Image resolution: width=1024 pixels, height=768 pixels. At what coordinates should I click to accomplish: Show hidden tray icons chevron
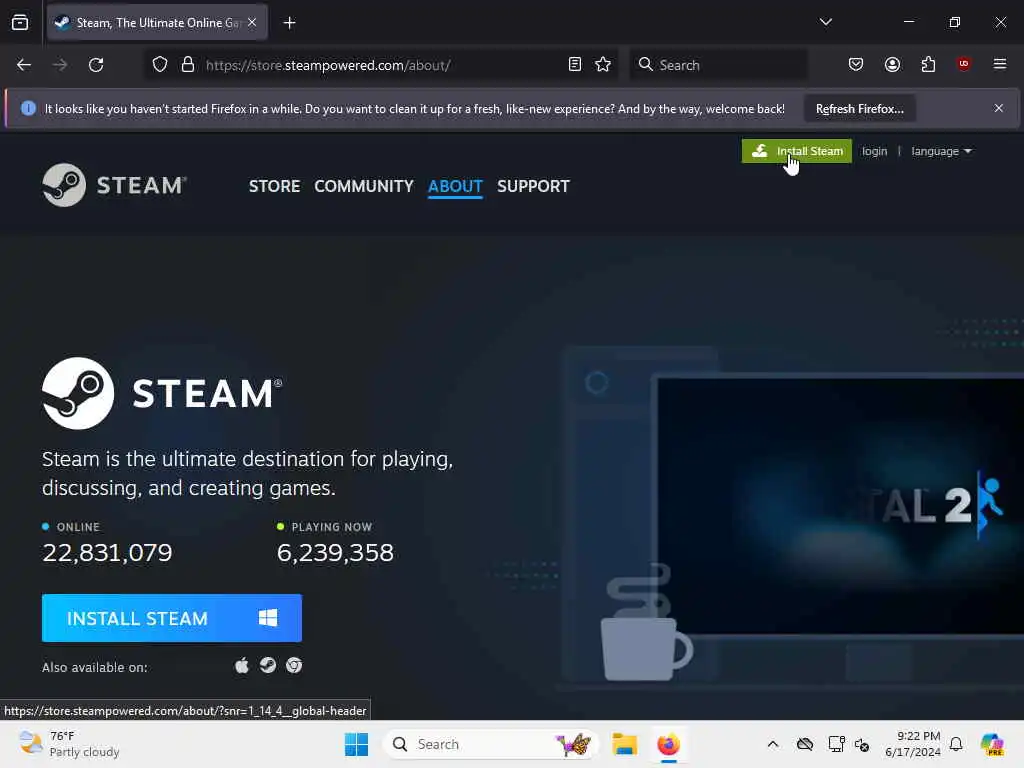click(x=773, y=744)
